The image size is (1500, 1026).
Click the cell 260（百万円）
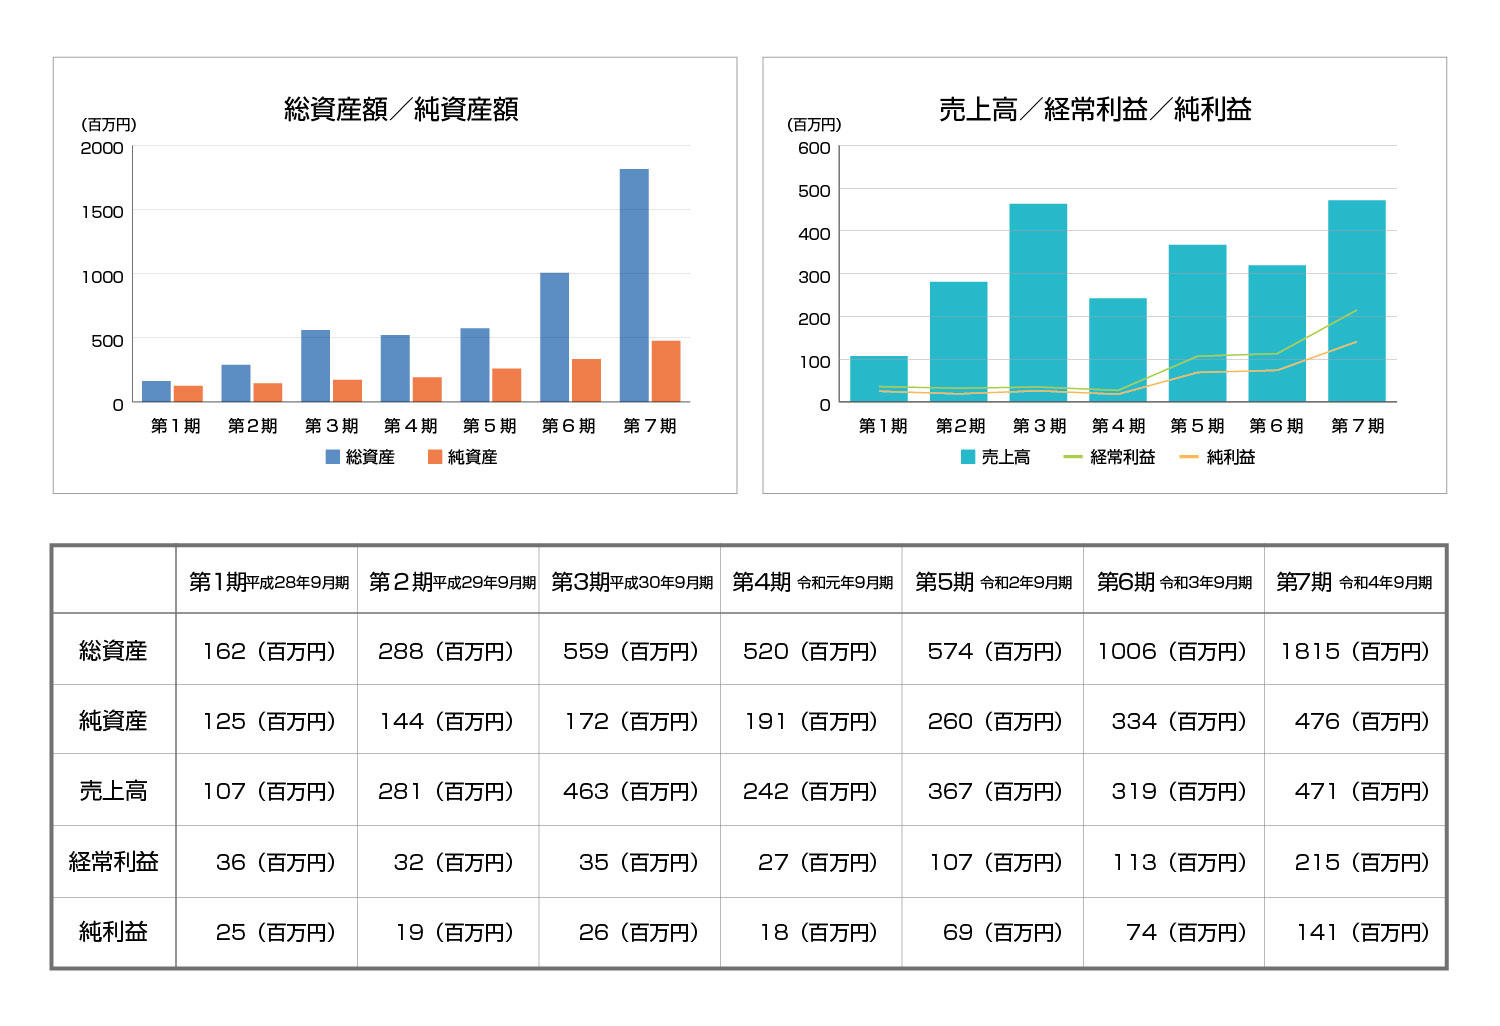[x=995, y=721]
